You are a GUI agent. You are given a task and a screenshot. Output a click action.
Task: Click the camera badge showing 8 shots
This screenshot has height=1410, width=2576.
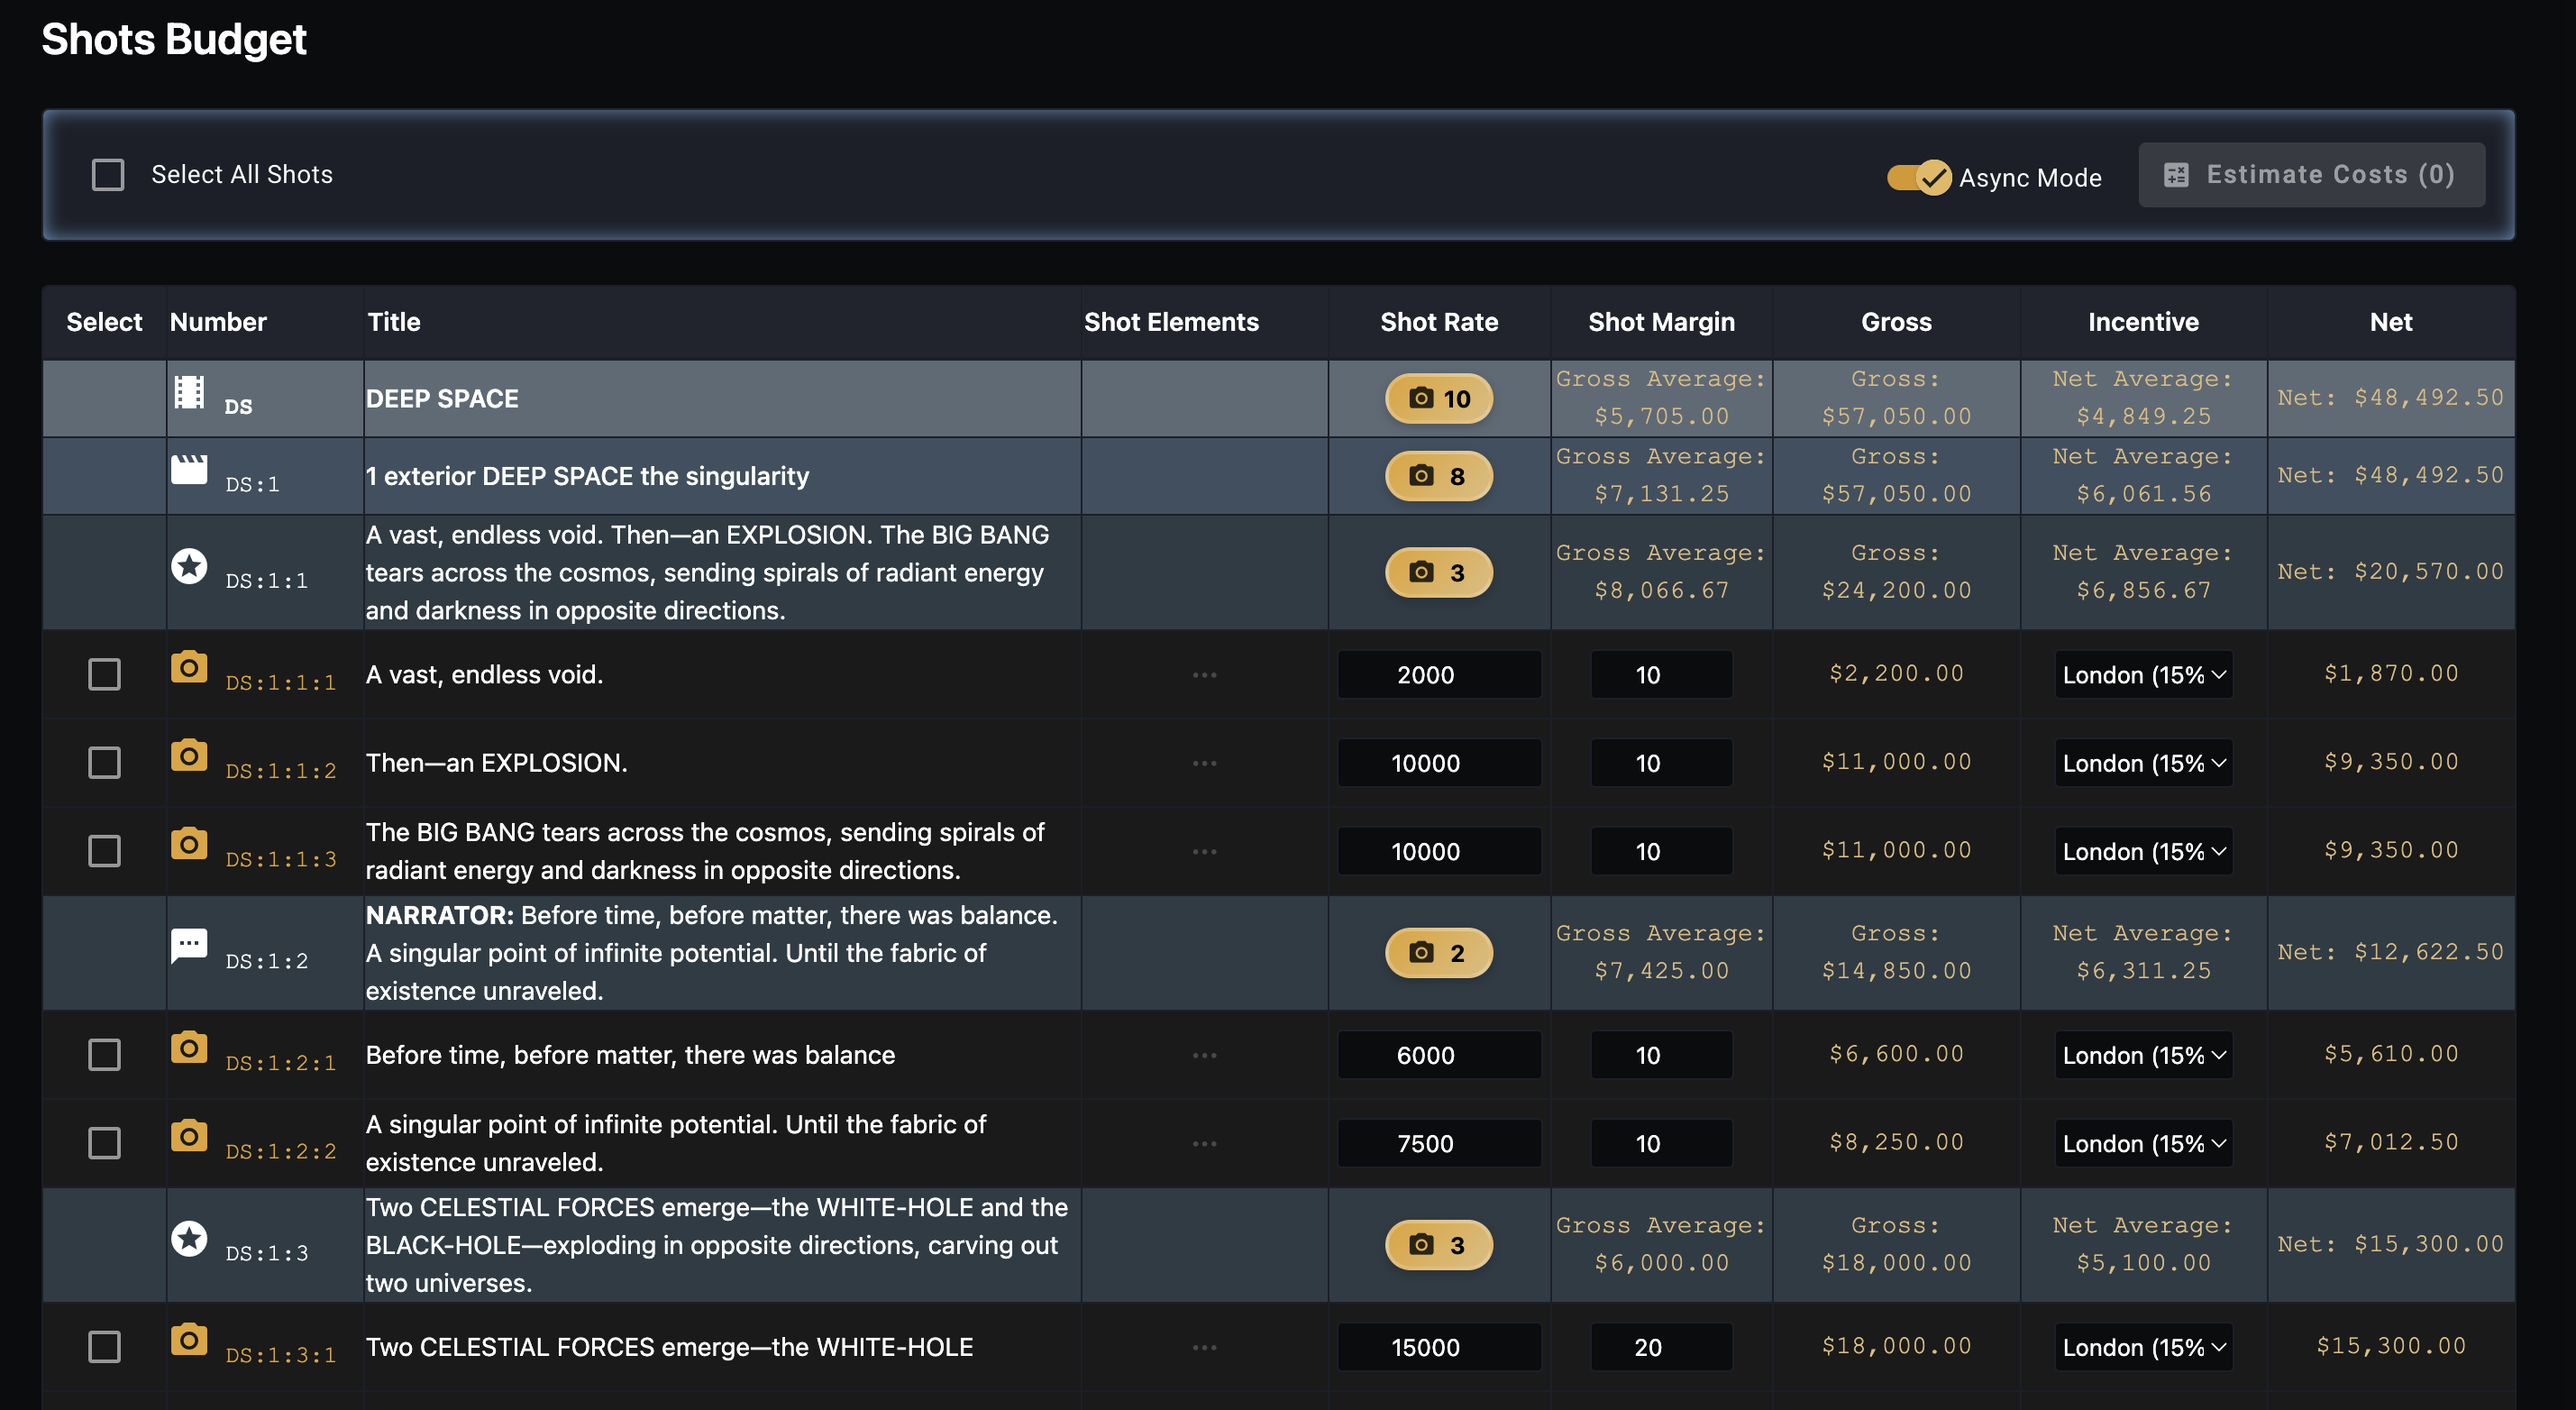pyautogui.click(x=1438, y=476)
